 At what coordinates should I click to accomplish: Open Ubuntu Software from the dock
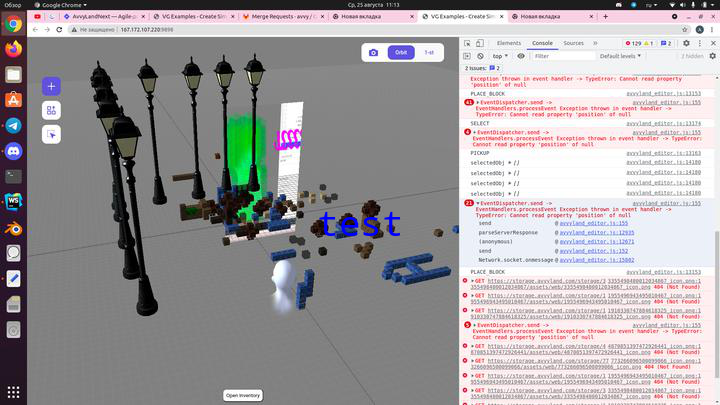[13, 100]
